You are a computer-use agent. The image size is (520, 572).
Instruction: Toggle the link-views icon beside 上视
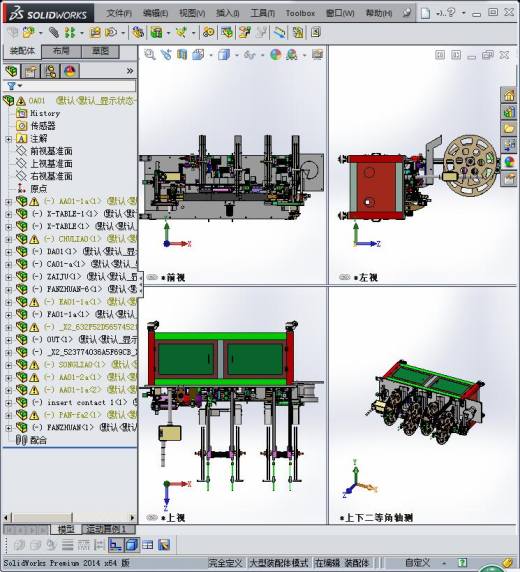(152, 517)
